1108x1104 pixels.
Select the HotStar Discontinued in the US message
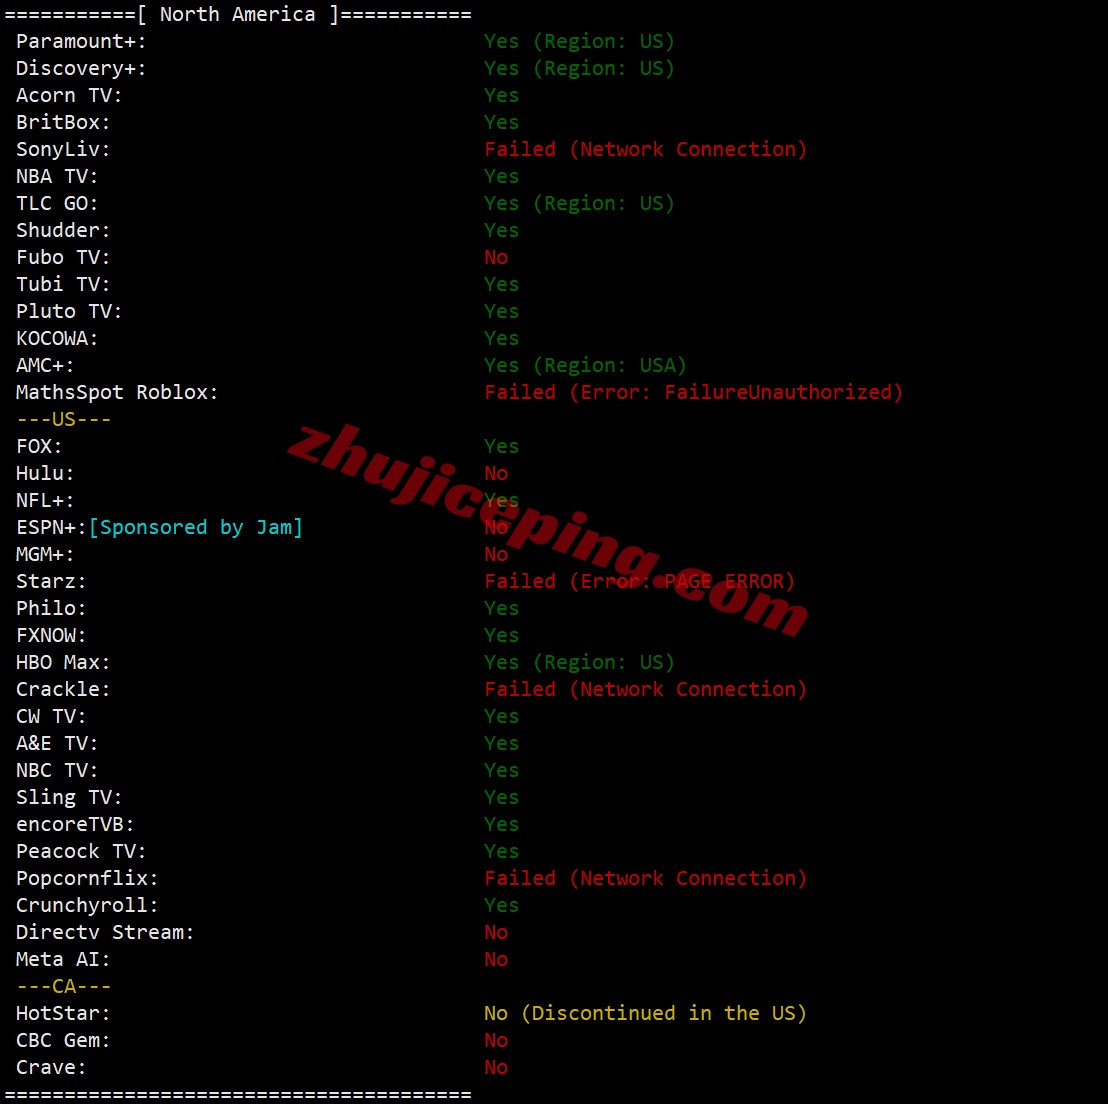(x=645, y=1014)
